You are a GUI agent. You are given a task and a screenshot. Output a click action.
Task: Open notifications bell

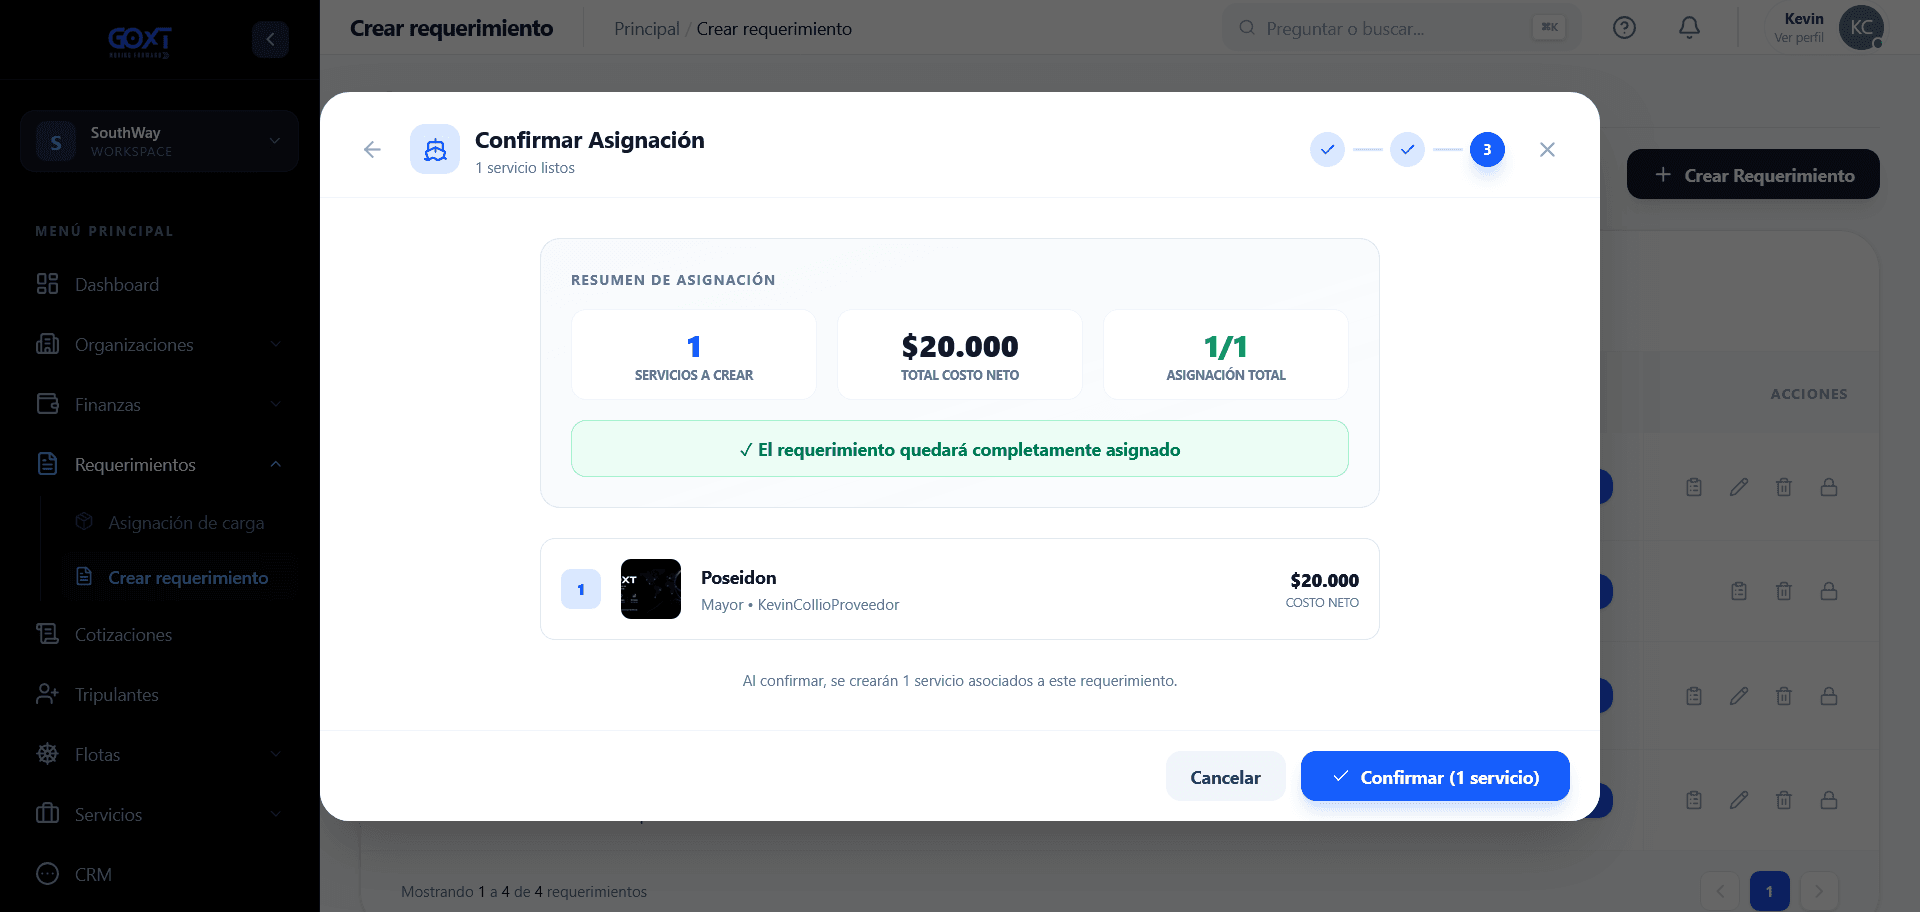tap(1689, 28)
